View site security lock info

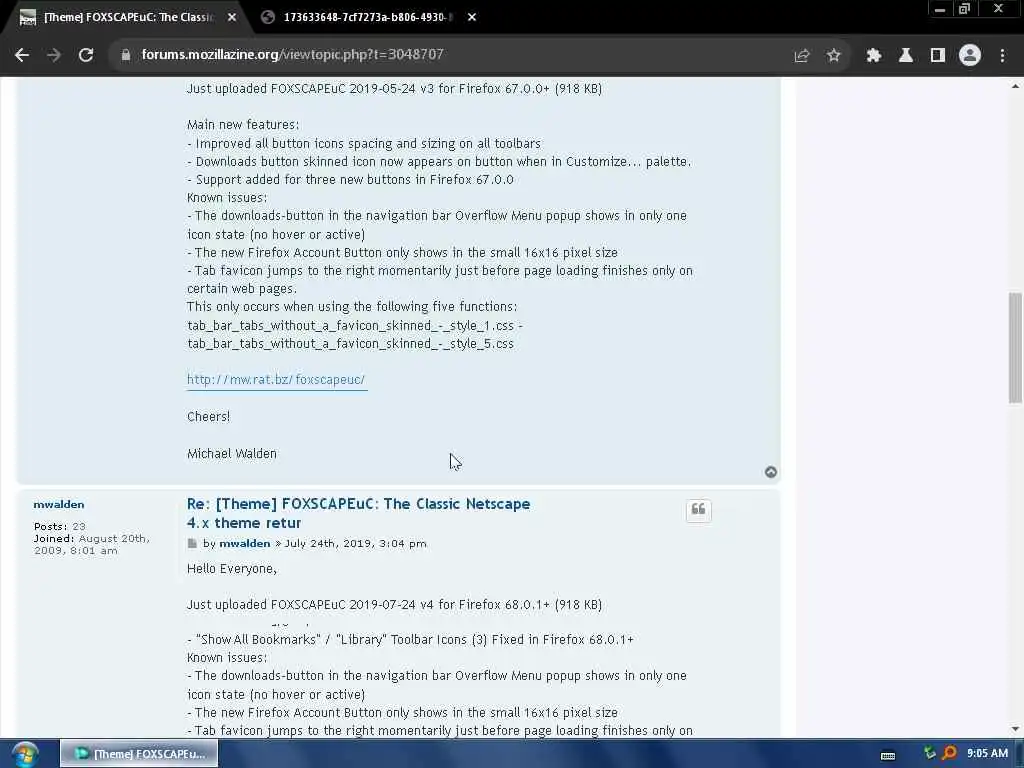click(126, 55)
